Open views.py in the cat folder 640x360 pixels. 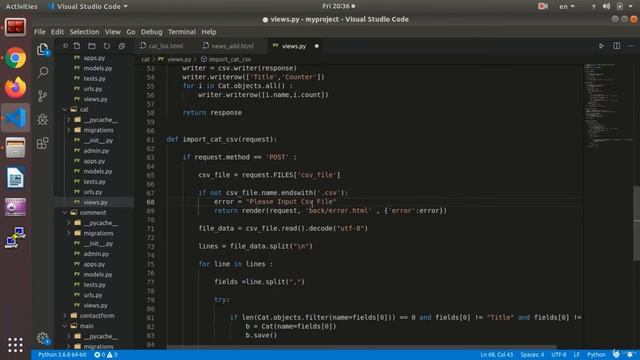[95, 202]
